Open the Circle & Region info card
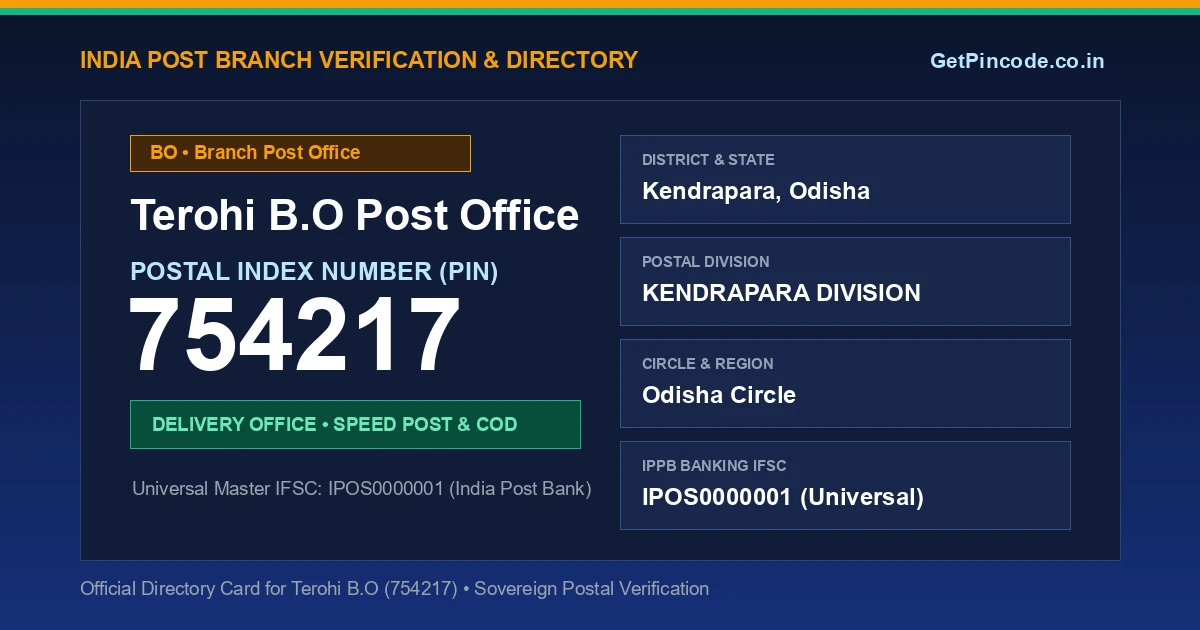This screenshot has height=630, width=1200. (845, 383)
